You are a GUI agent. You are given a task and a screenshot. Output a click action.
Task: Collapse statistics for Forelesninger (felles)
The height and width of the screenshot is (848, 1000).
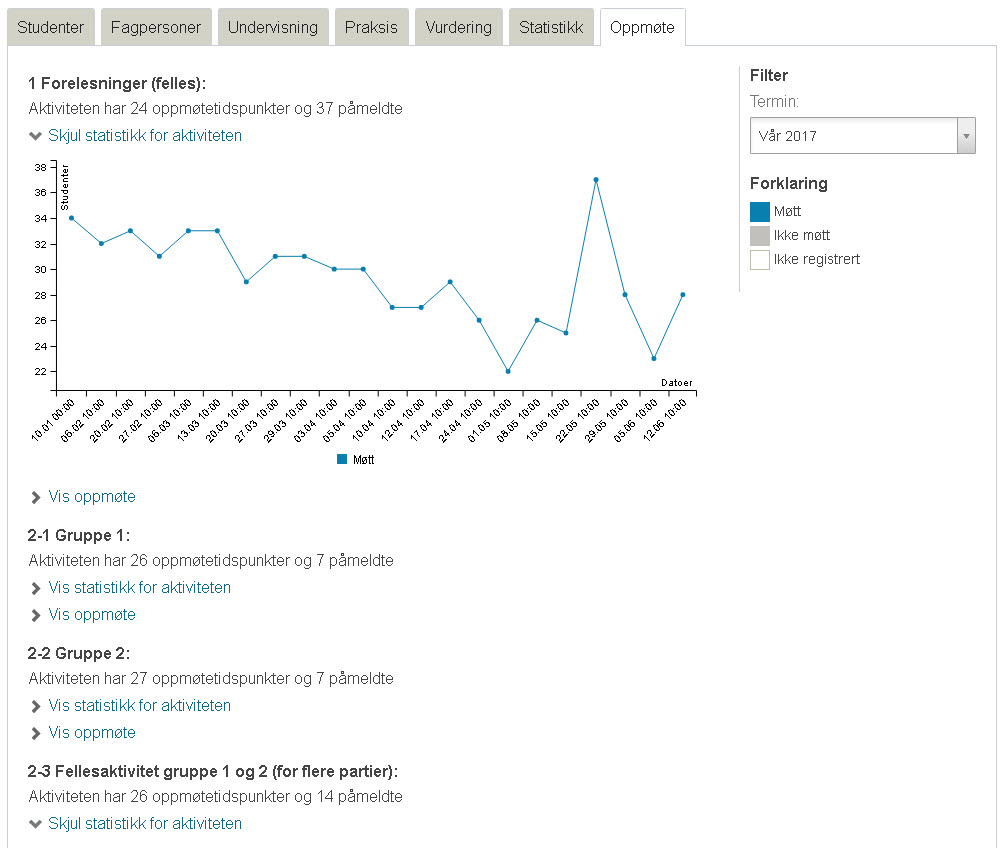pyautogui.click(x=145, y=136)
